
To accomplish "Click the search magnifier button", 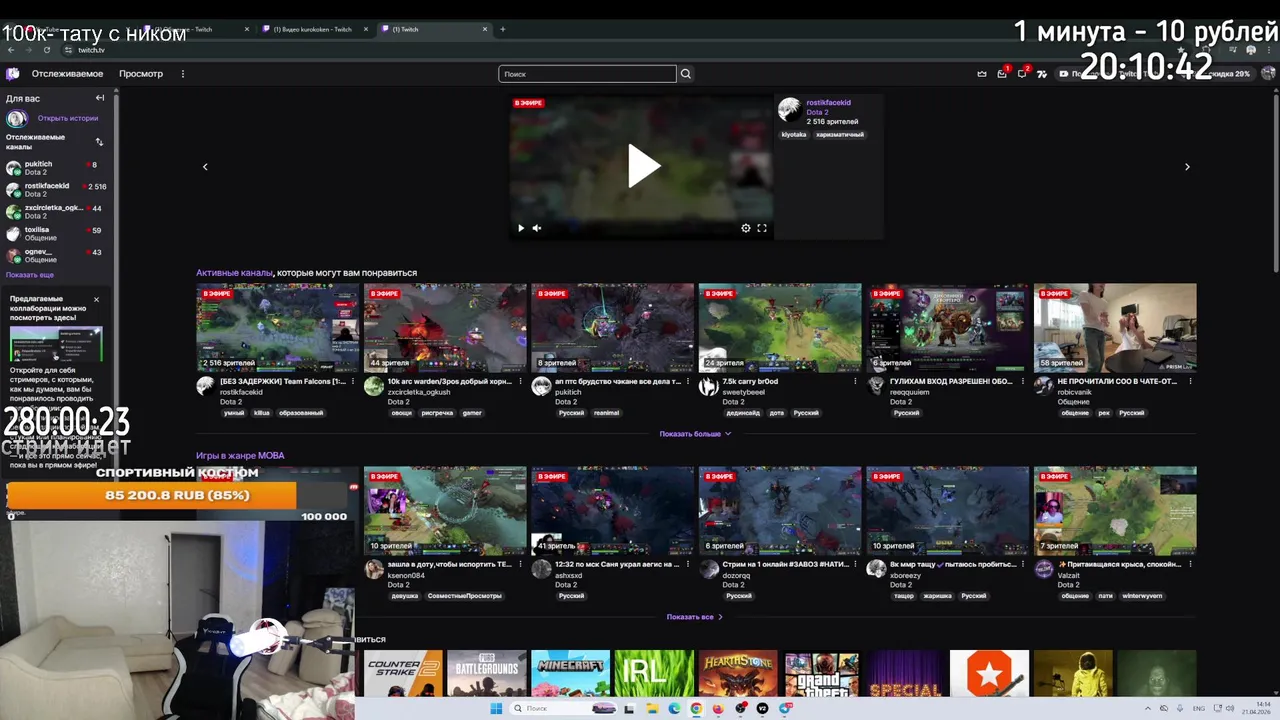I will (x=686, y=73).
